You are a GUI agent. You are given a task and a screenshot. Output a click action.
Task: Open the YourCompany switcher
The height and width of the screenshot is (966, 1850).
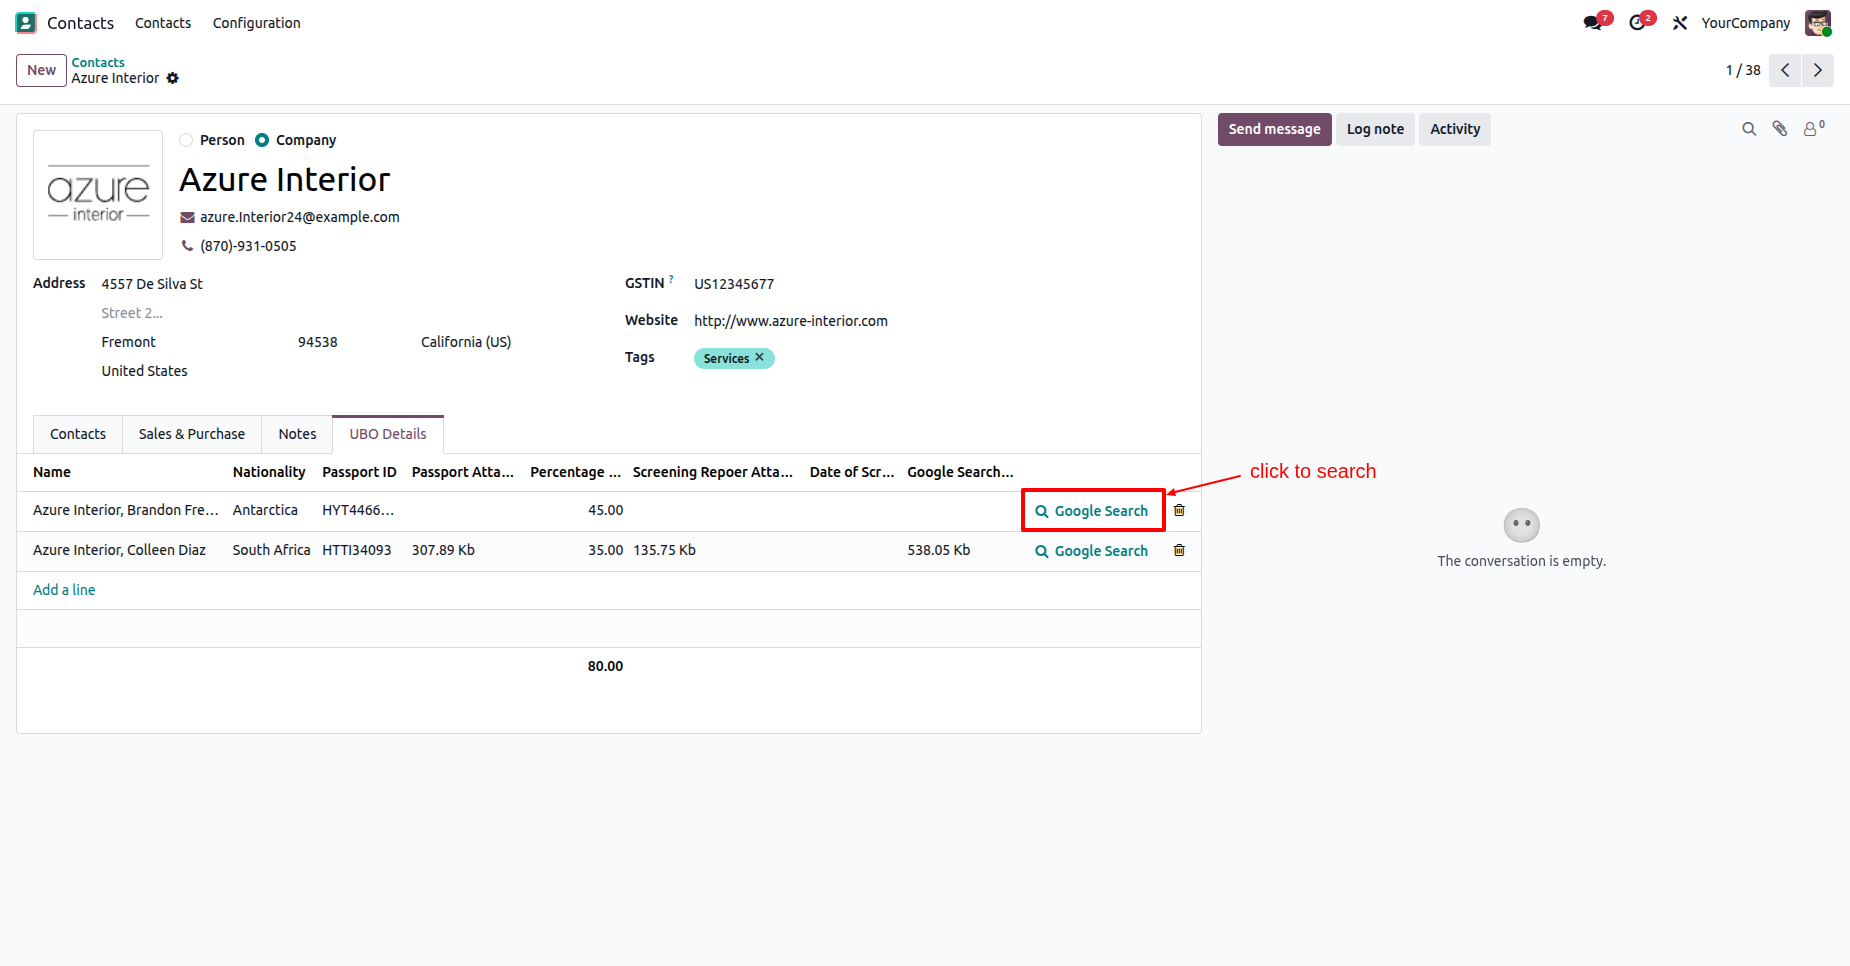coord(1746,23)
